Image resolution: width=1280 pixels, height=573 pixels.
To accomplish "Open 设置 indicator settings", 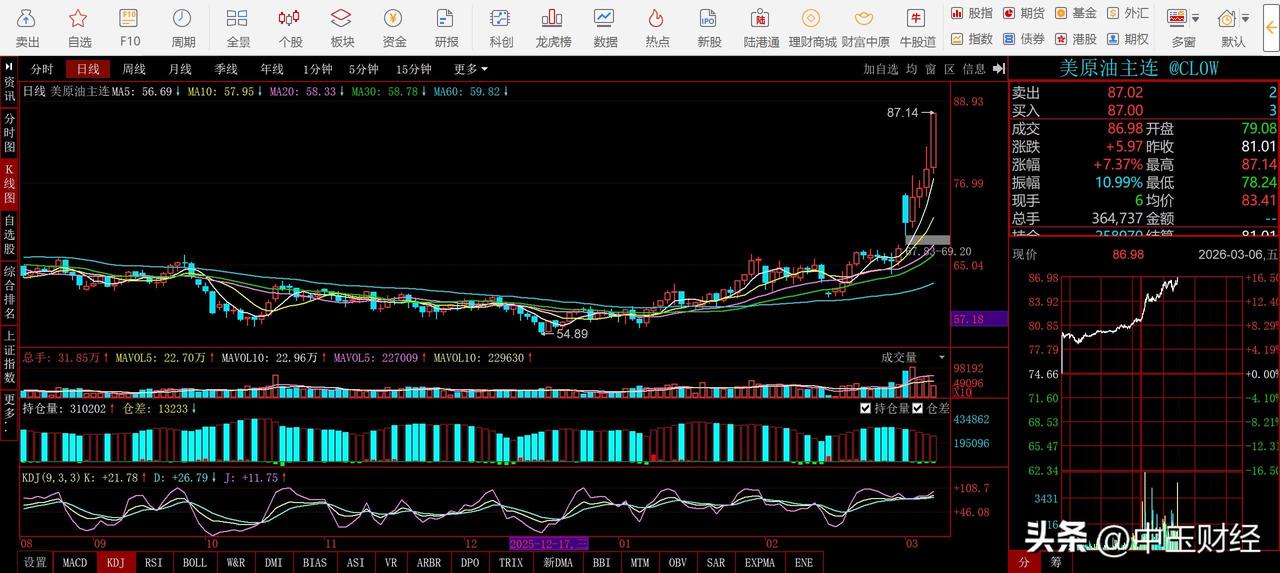I will [35, 563].
